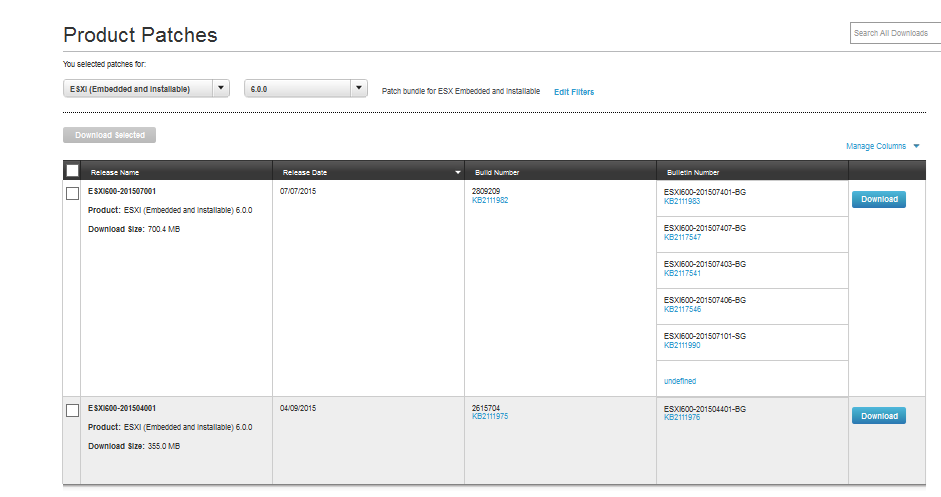The height and width of the screenshot is (497, 941).
Task: Select the release name ESXi600-201507001
Action: pos(122,191)
